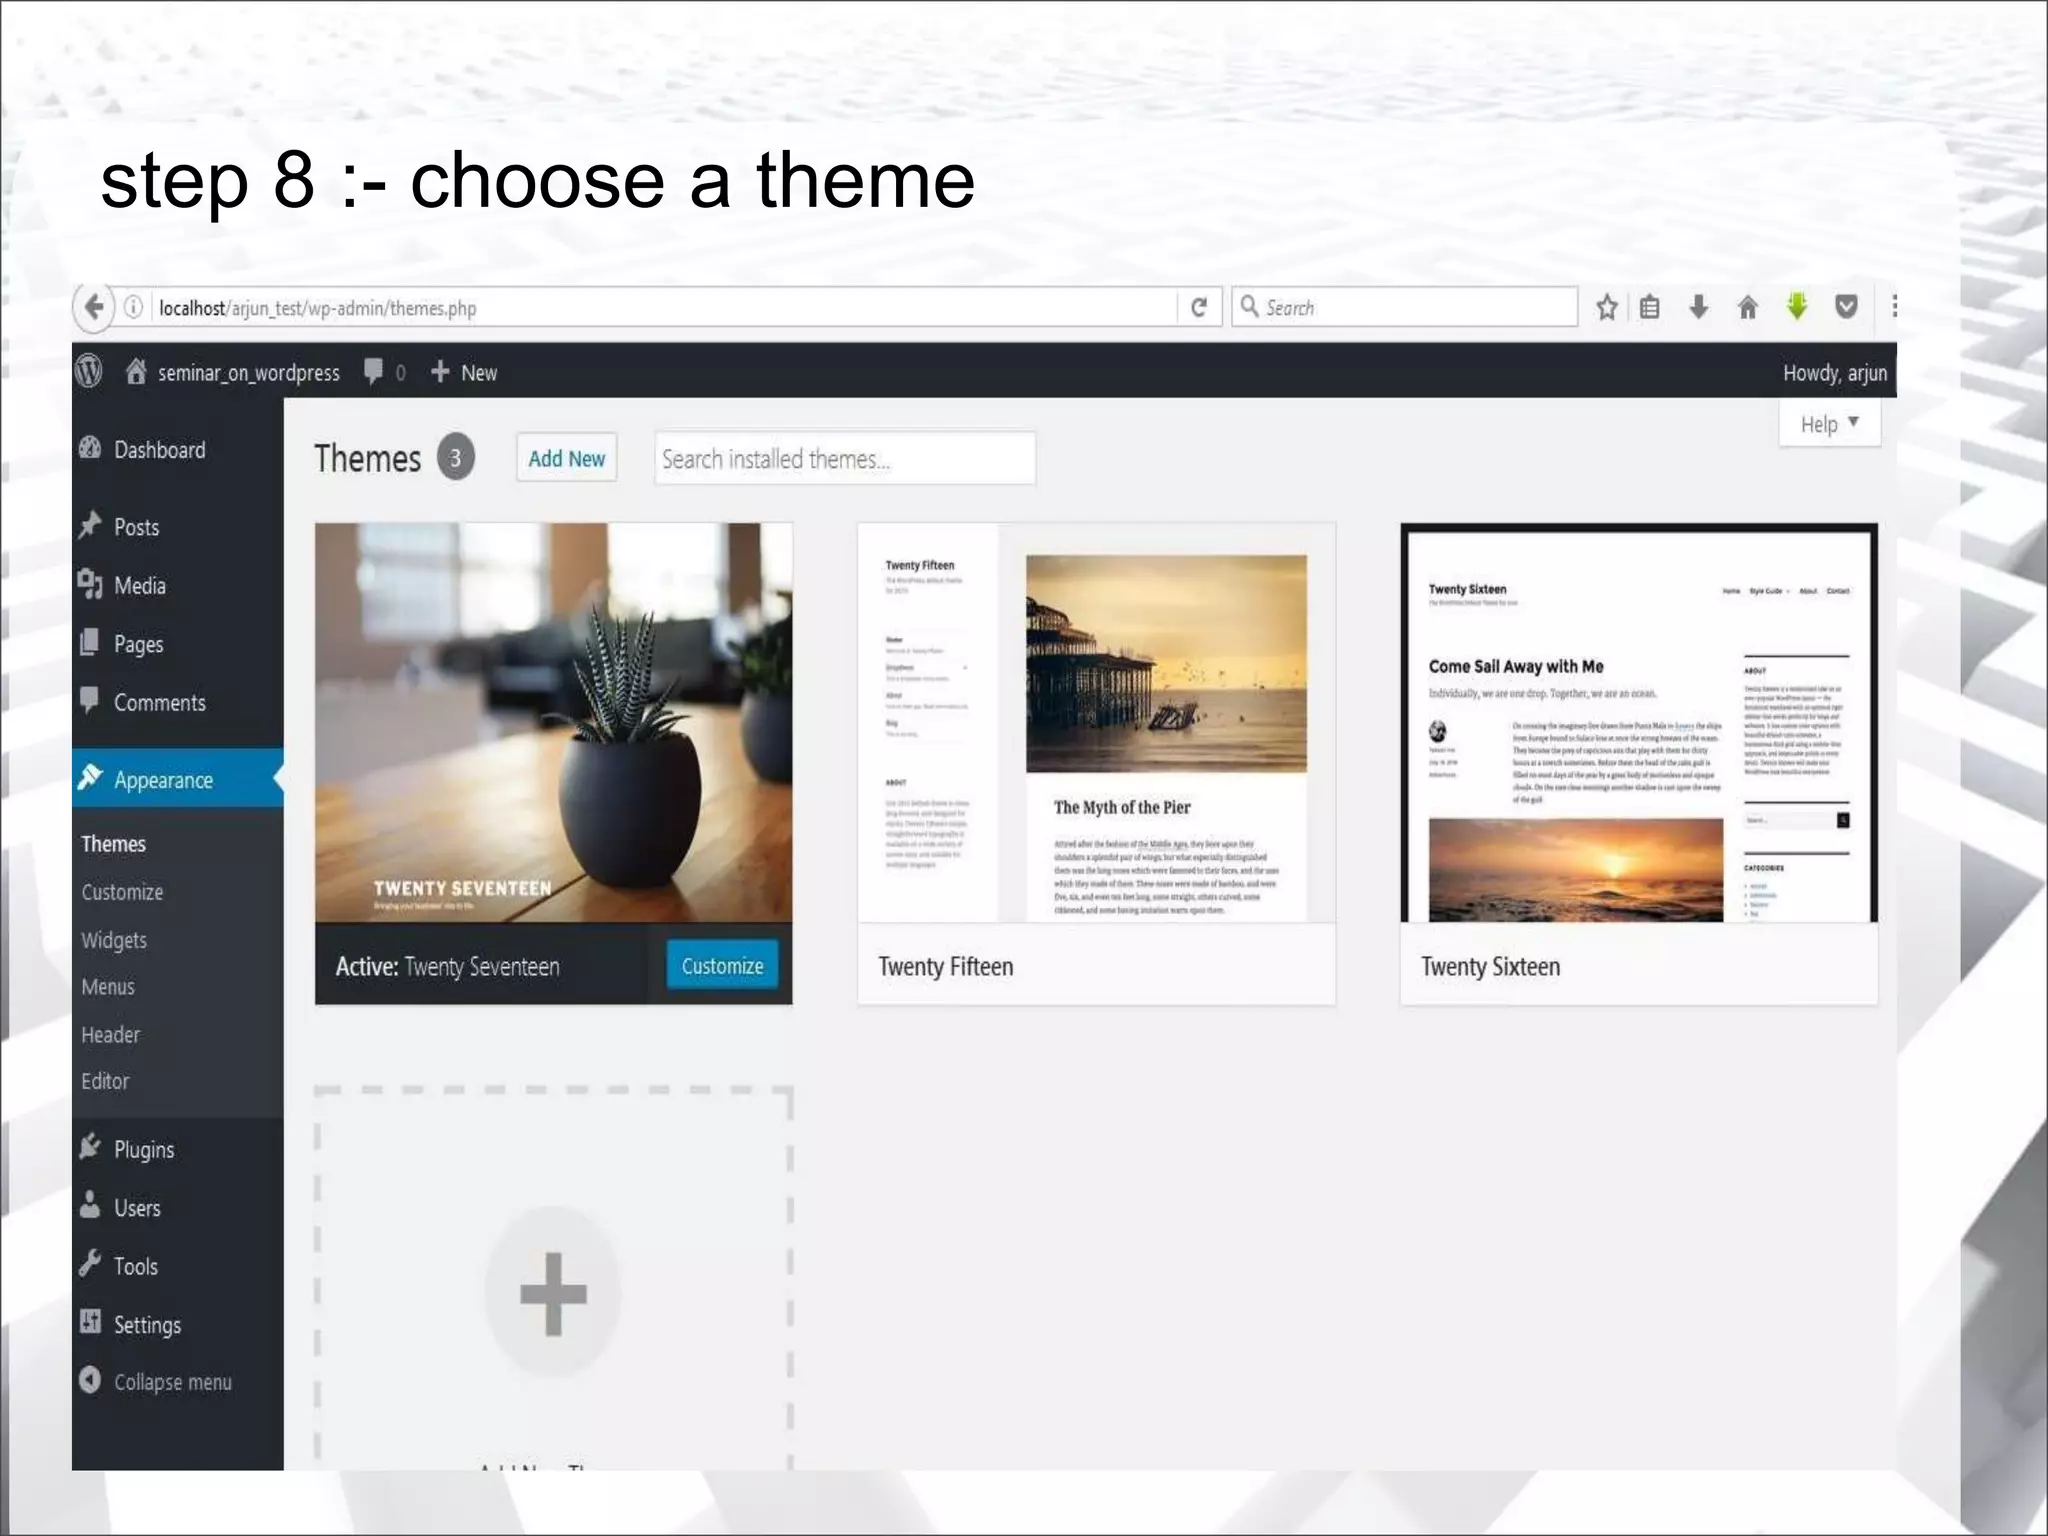Click the Active: Twenty Seventeen label
Viewport: 2048px width, 1536px height.
click(x=447, y=966)
